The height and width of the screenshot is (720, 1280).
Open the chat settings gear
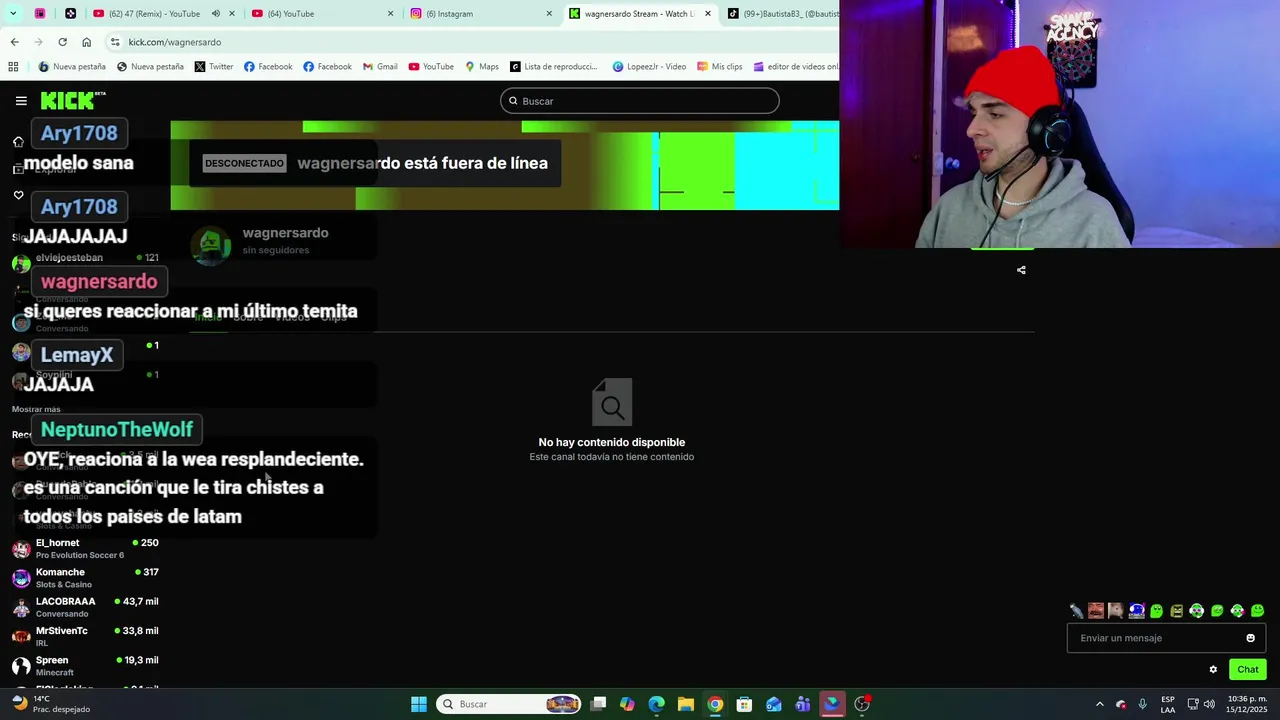coord(1213,670)
